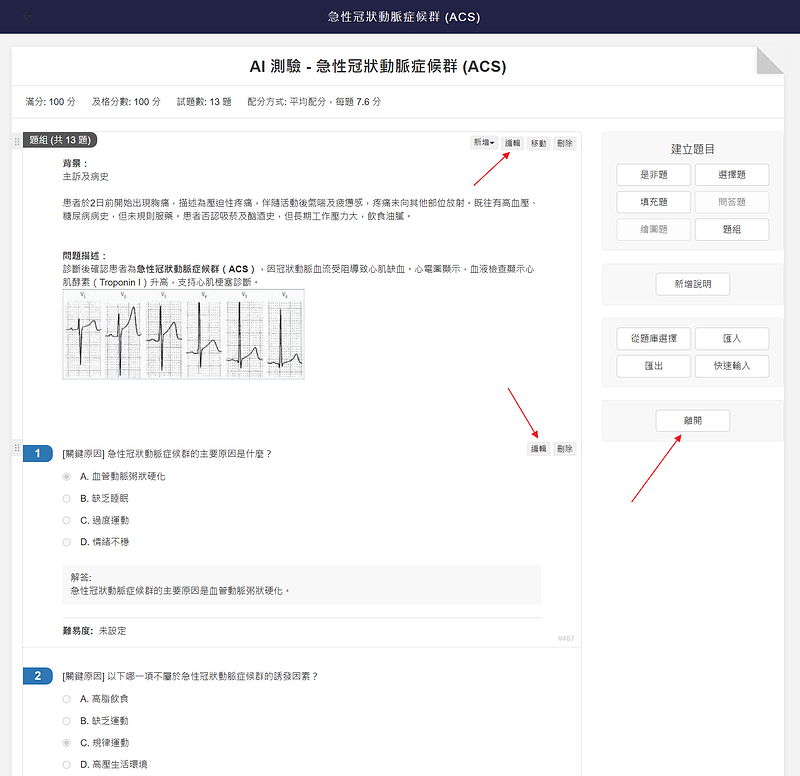The image size is (800, 776).
Task: Click the drag handle beside question 1
Action: click(16, 450)
